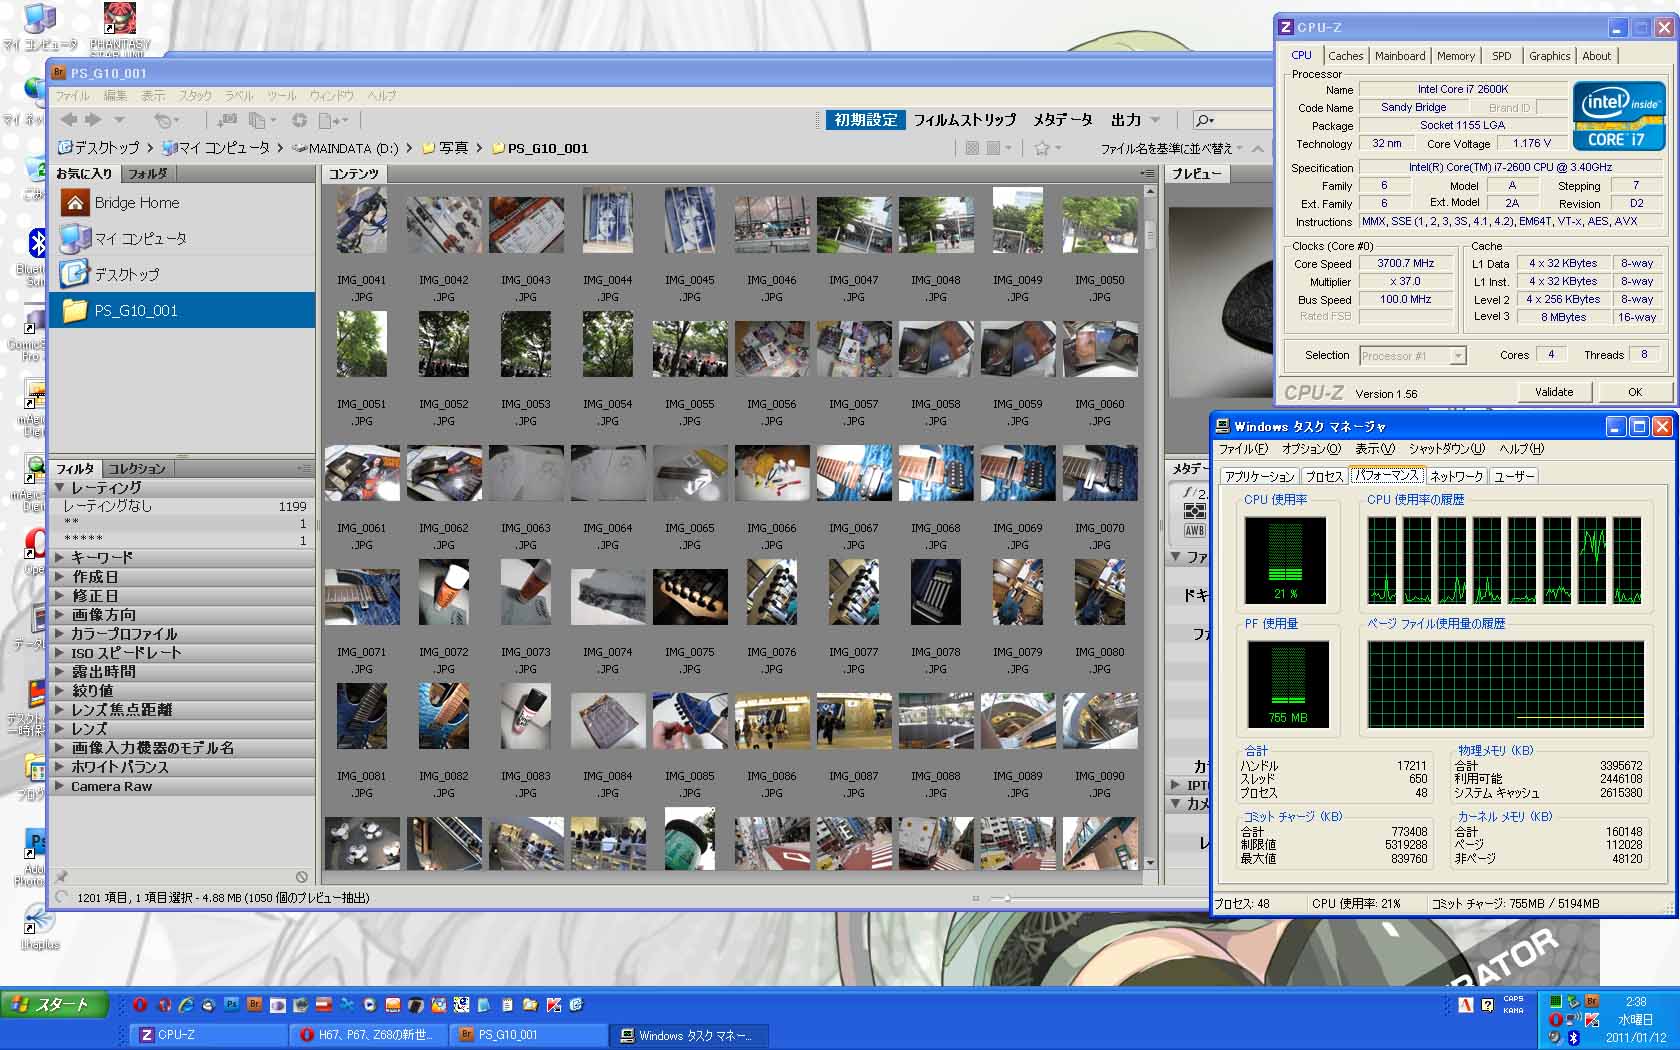1680x1050 pixels.
Task: Open Task Manager ネットワーク tab
Action: tap(1456, 477)
